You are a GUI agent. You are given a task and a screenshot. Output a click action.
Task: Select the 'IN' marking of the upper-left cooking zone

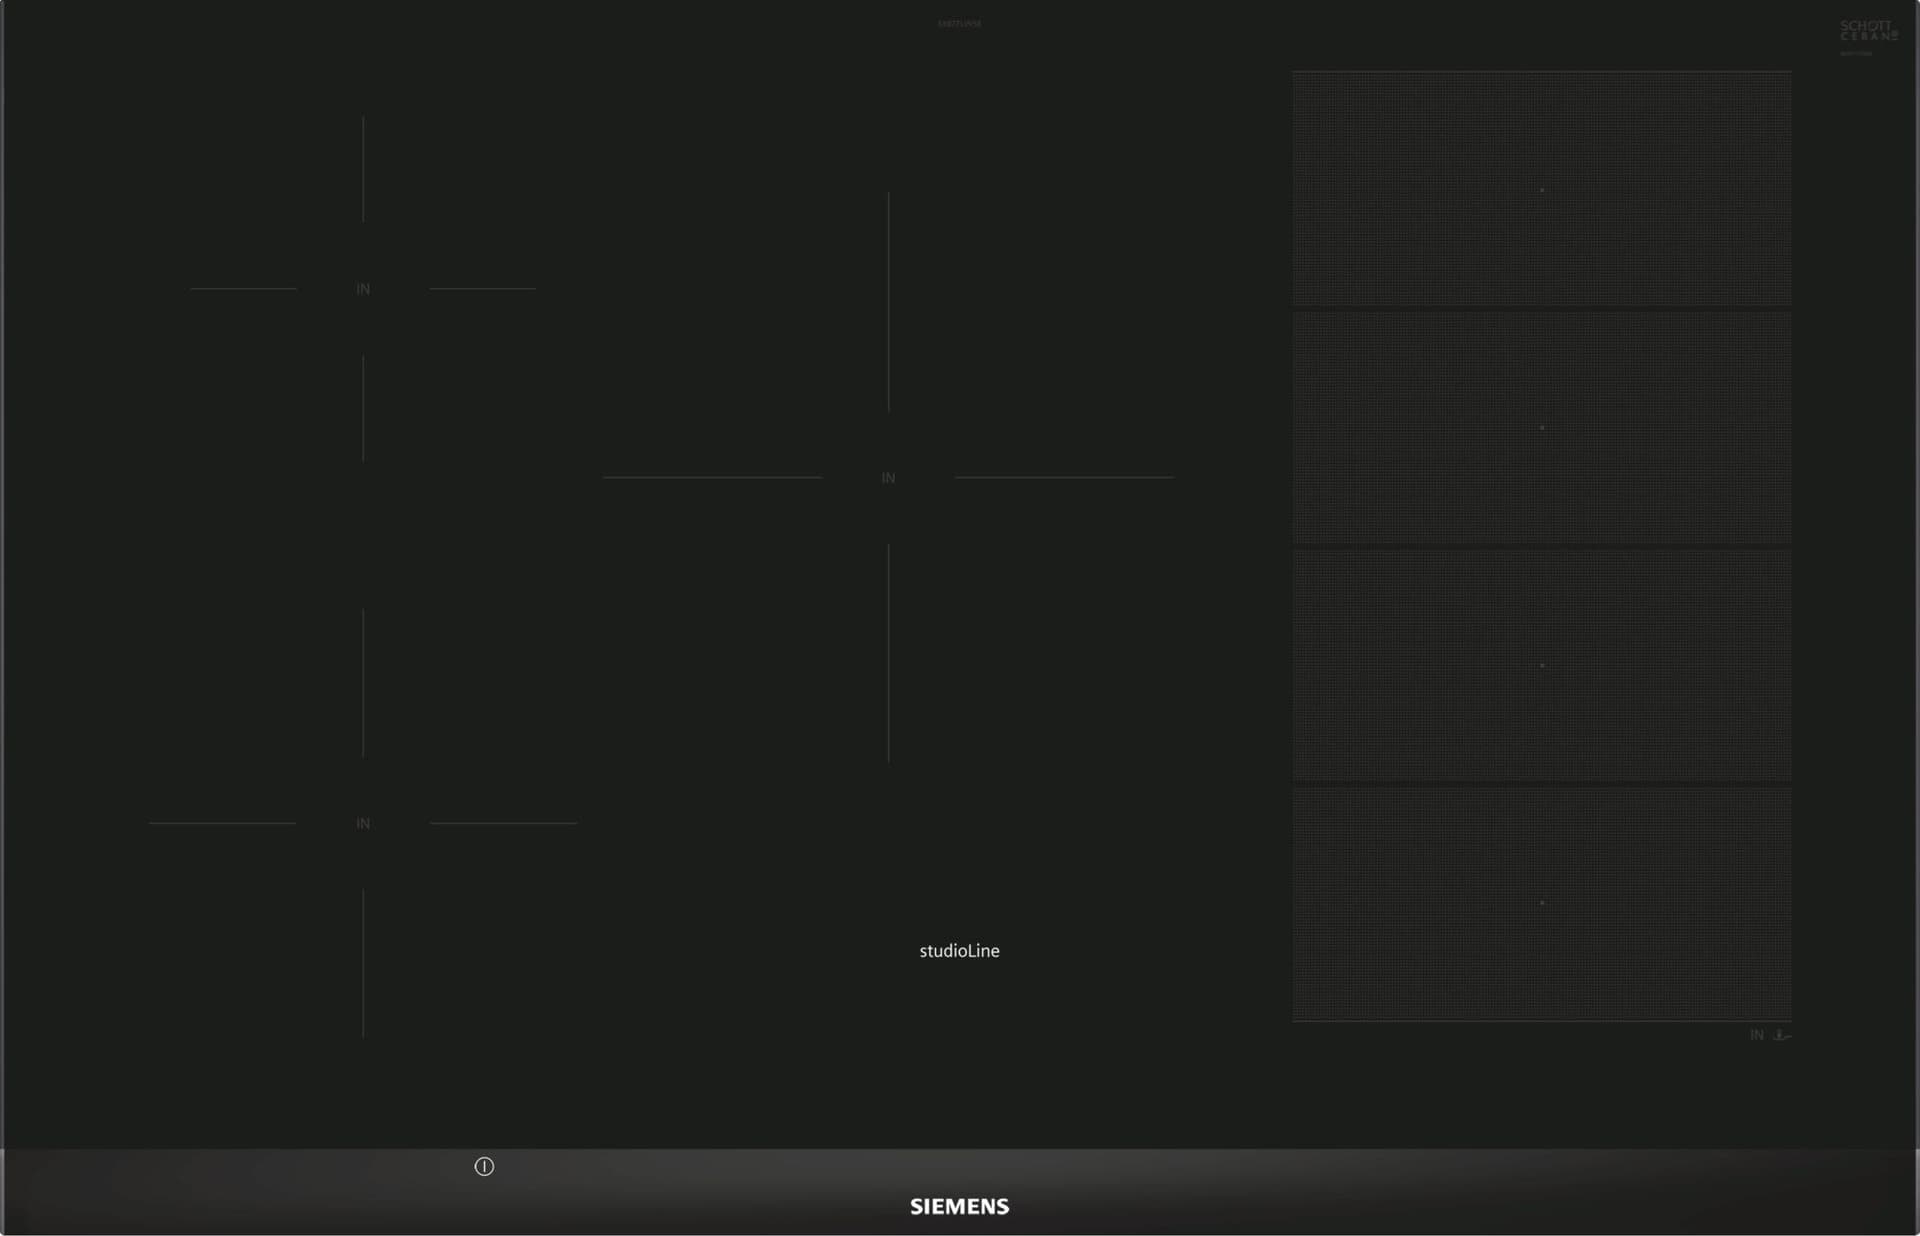363,289
